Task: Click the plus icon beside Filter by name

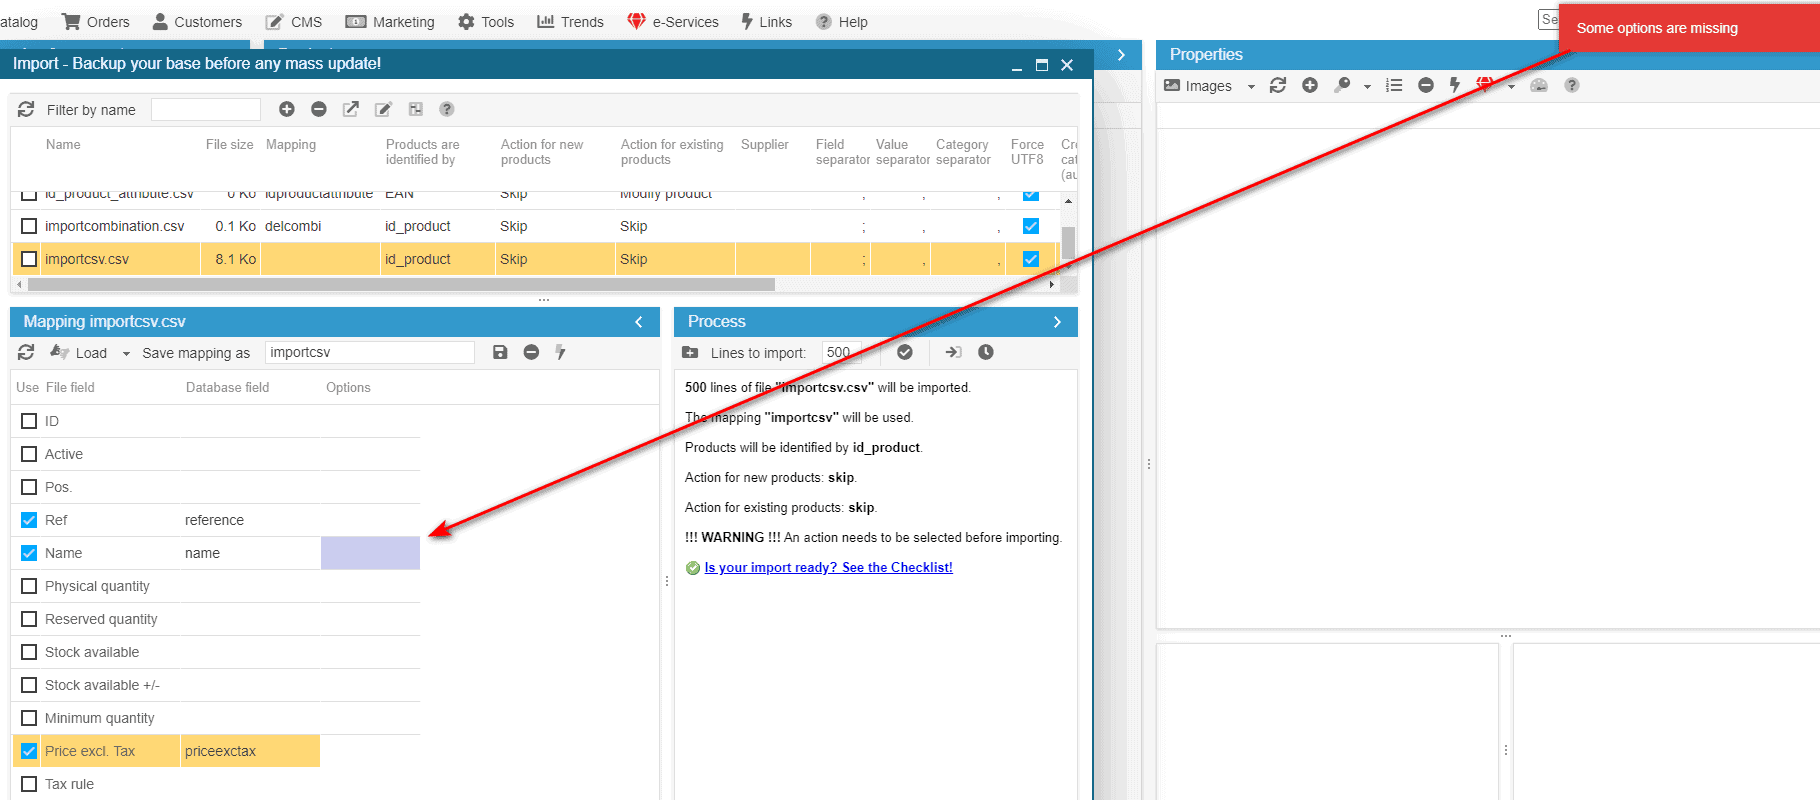Action: tap(287, 109)
